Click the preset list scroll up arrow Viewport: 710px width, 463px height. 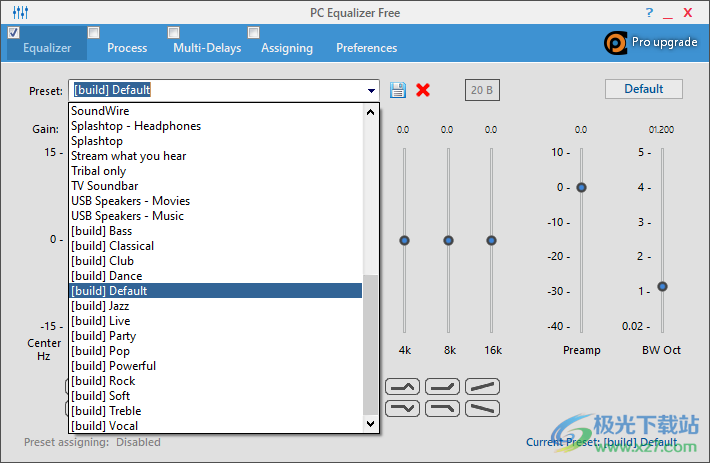370,112
